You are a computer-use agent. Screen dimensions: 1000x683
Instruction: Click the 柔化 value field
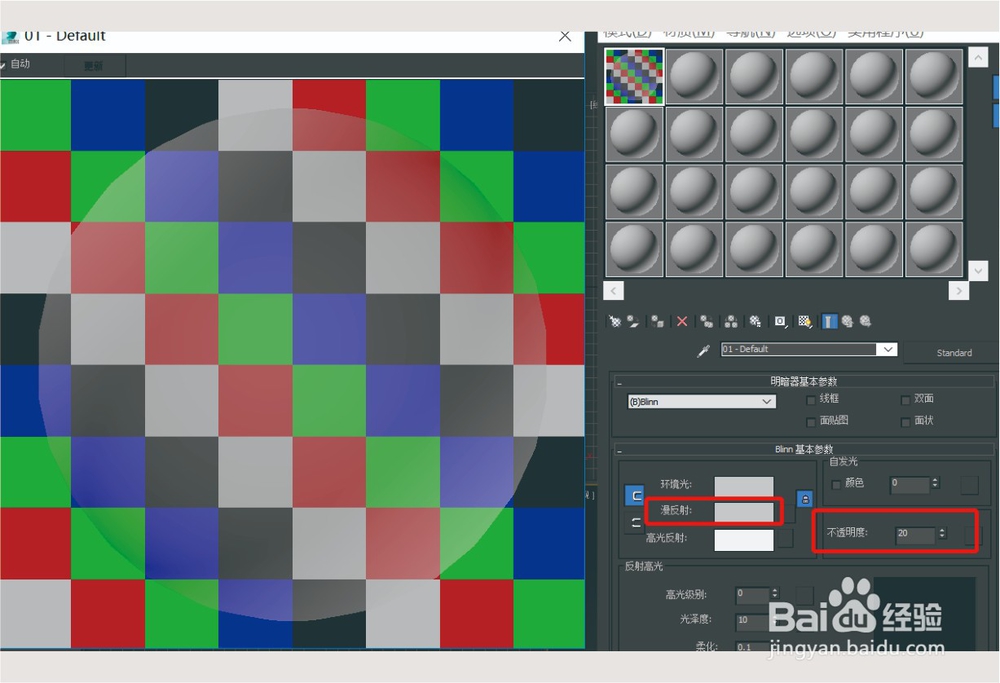coord(753,647)
